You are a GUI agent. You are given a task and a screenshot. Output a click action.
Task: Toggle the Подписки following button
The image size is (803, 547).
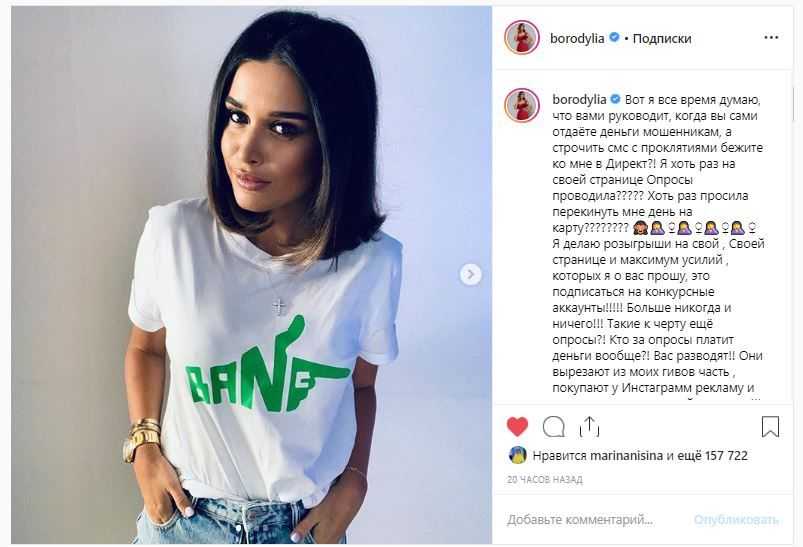[x=662, y=38]
